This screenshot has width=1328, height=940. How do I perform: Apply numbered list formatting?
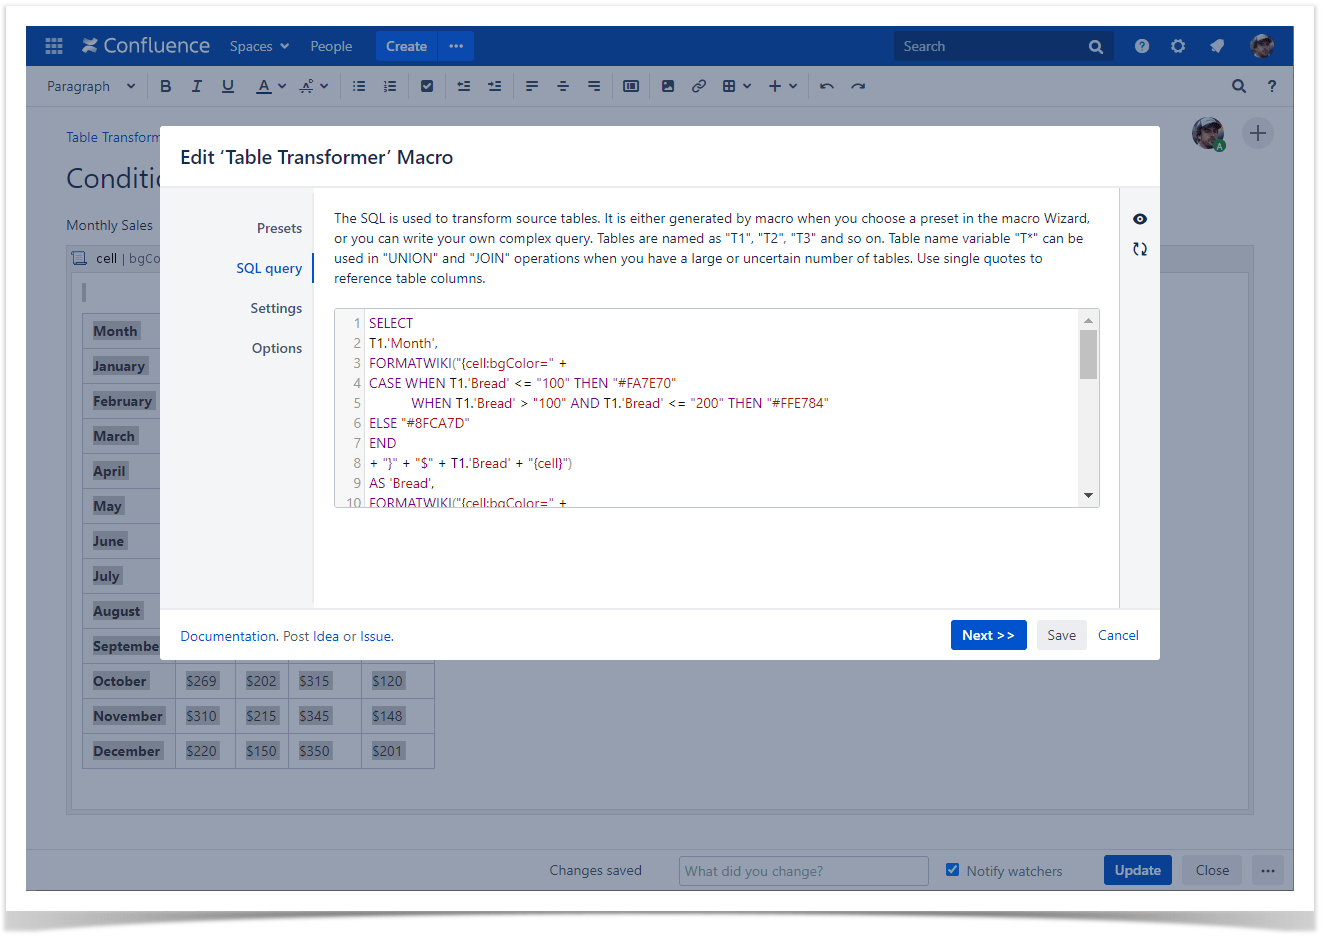(390, 86)
